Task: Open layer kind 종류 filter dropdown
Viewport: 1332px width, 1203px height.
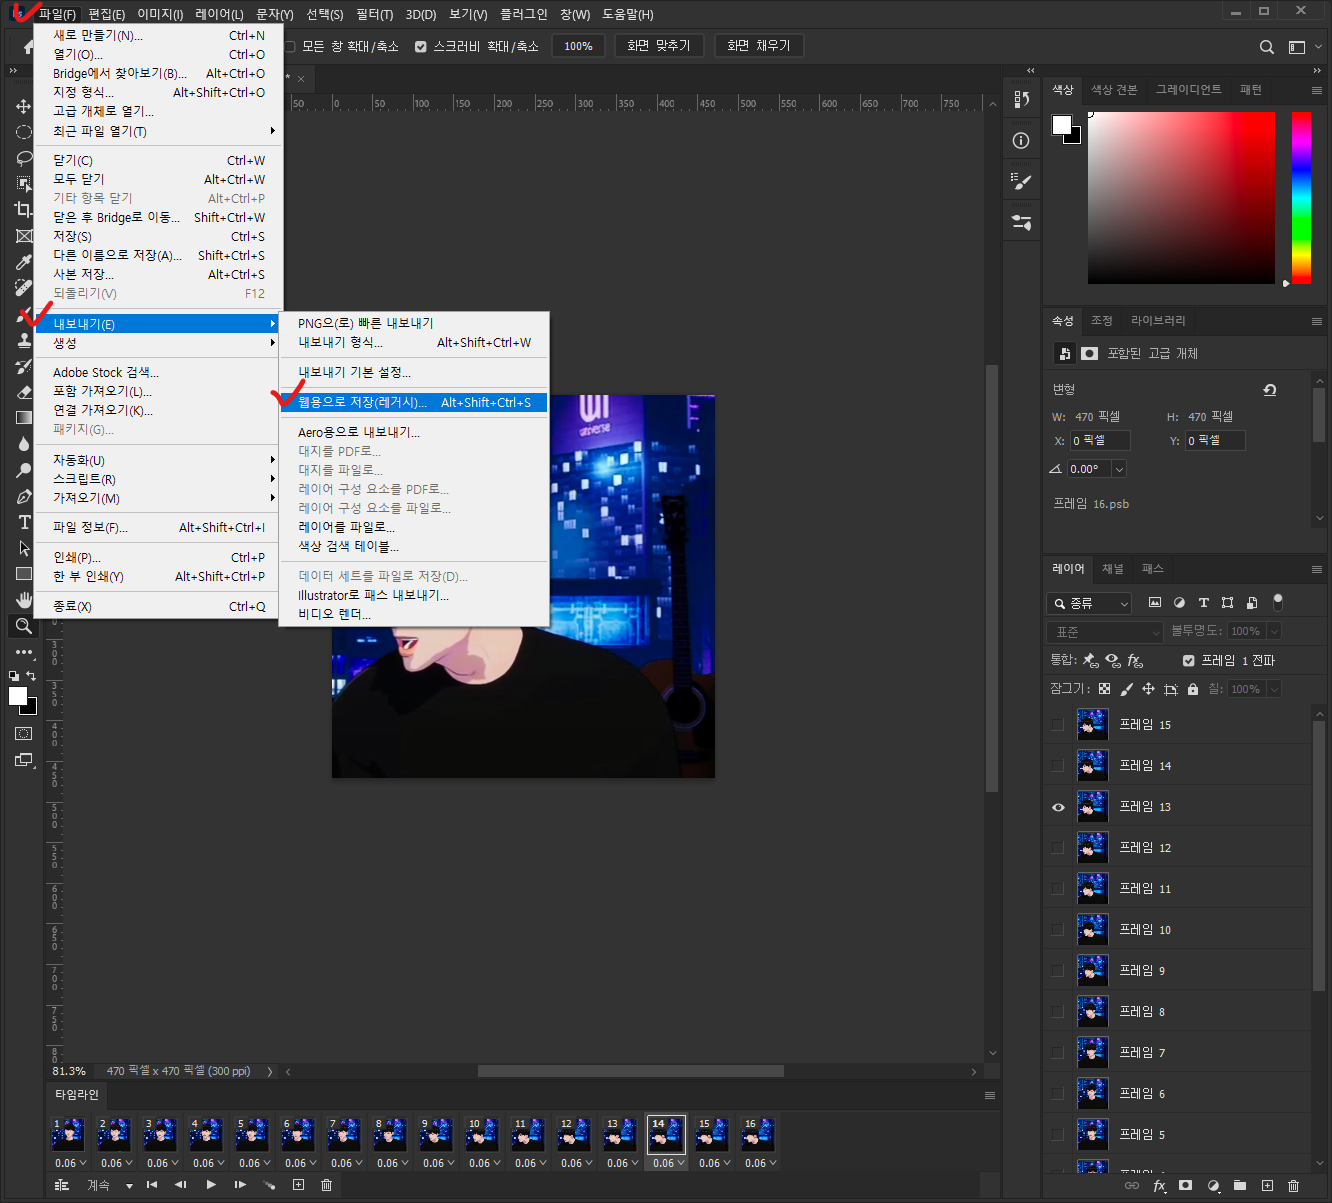Action: click(1089, 603)
